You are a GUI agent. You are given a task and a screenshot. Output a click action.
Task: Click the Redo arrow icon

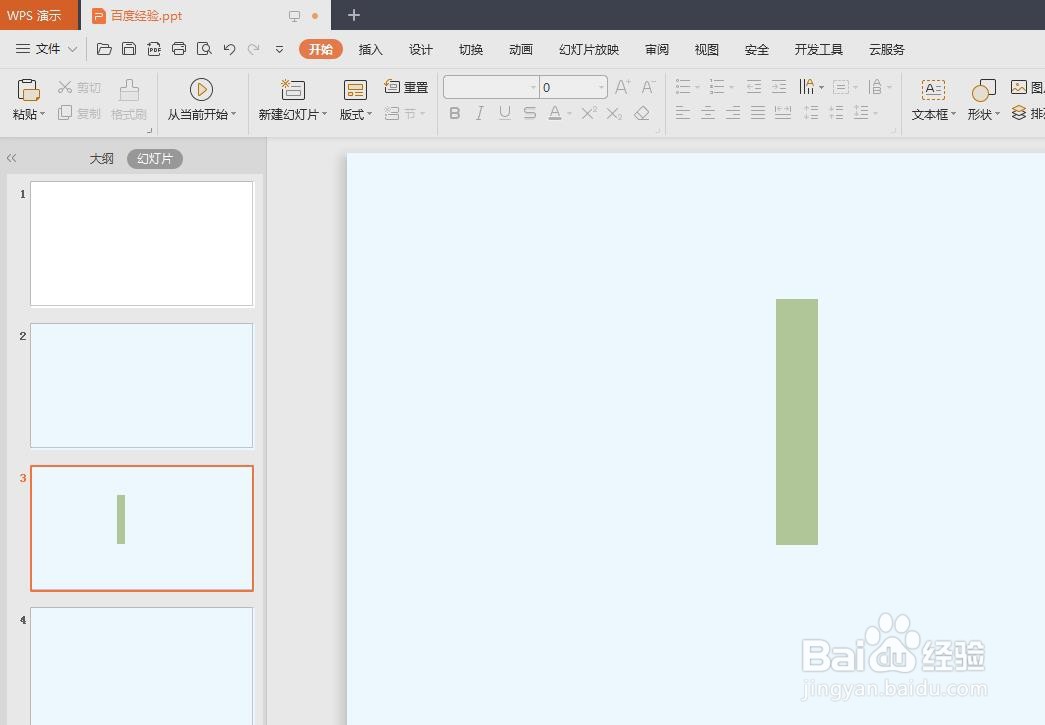pos(253,49)
